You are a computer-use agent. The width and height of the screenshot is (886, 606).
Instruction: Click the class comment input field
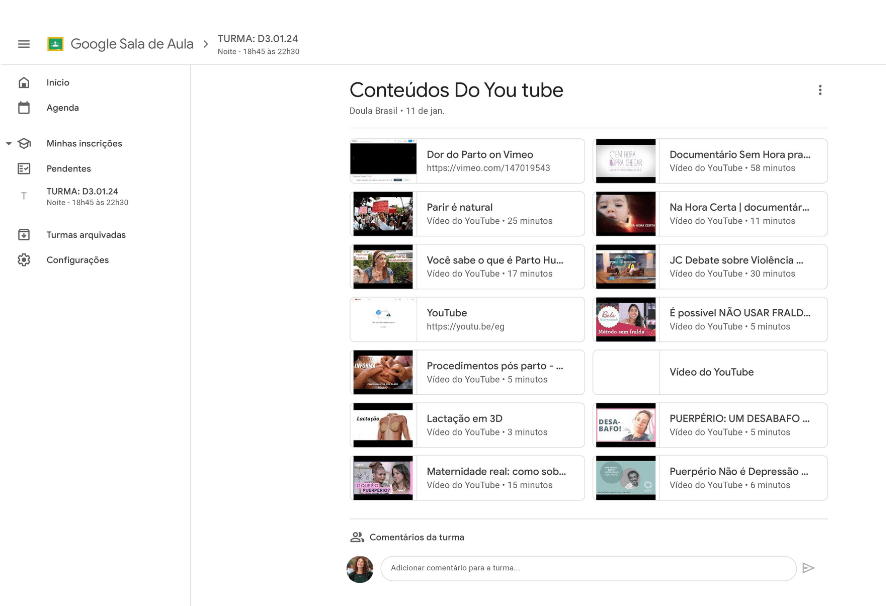(x=588, y=568)
